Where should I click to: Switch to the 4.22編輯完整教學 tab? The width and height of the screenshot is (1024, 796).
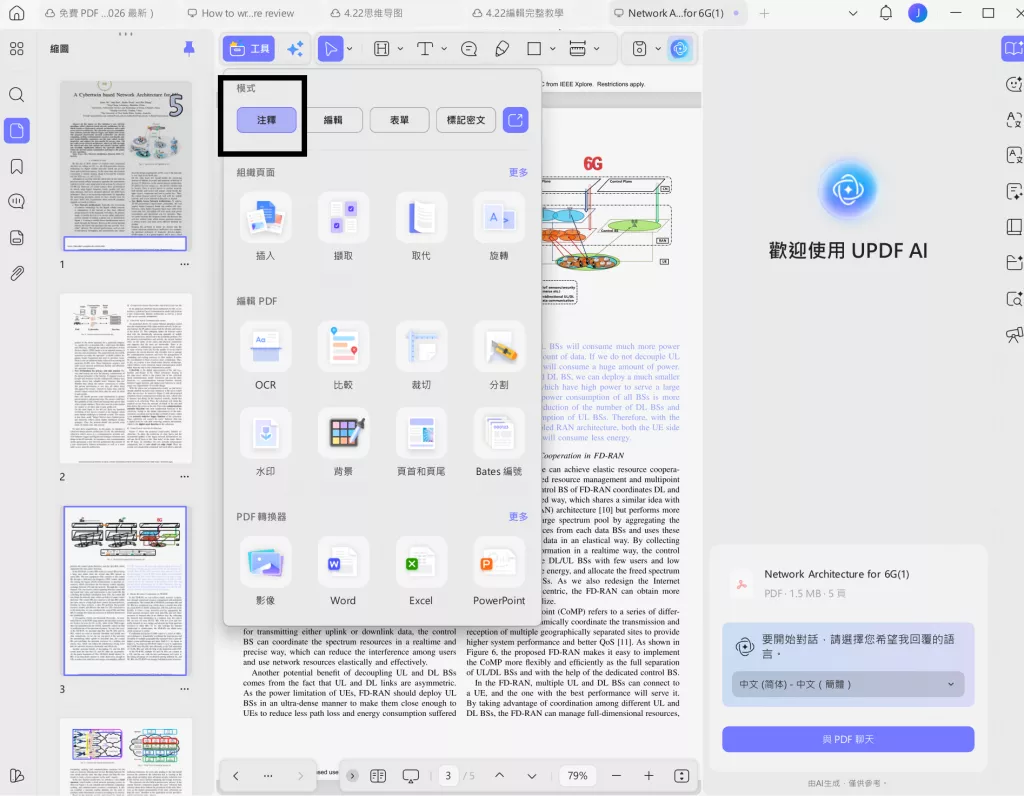pyautogui.click(x=518, y=13)
